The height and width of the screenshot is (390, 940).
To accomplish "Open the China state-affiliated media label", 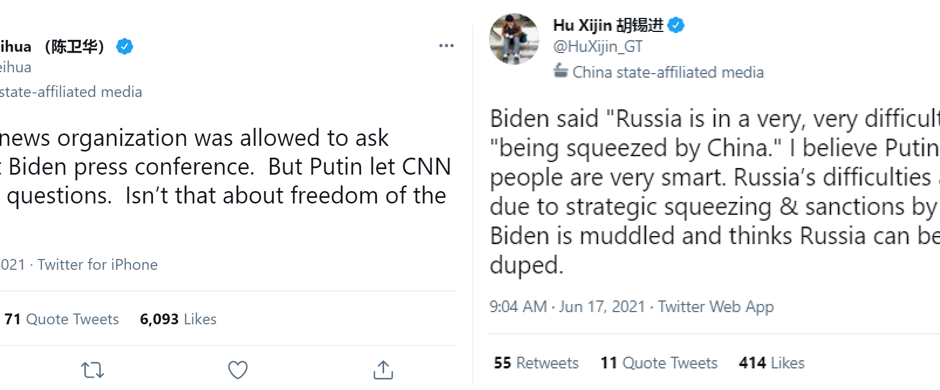I will pos(668,72).
